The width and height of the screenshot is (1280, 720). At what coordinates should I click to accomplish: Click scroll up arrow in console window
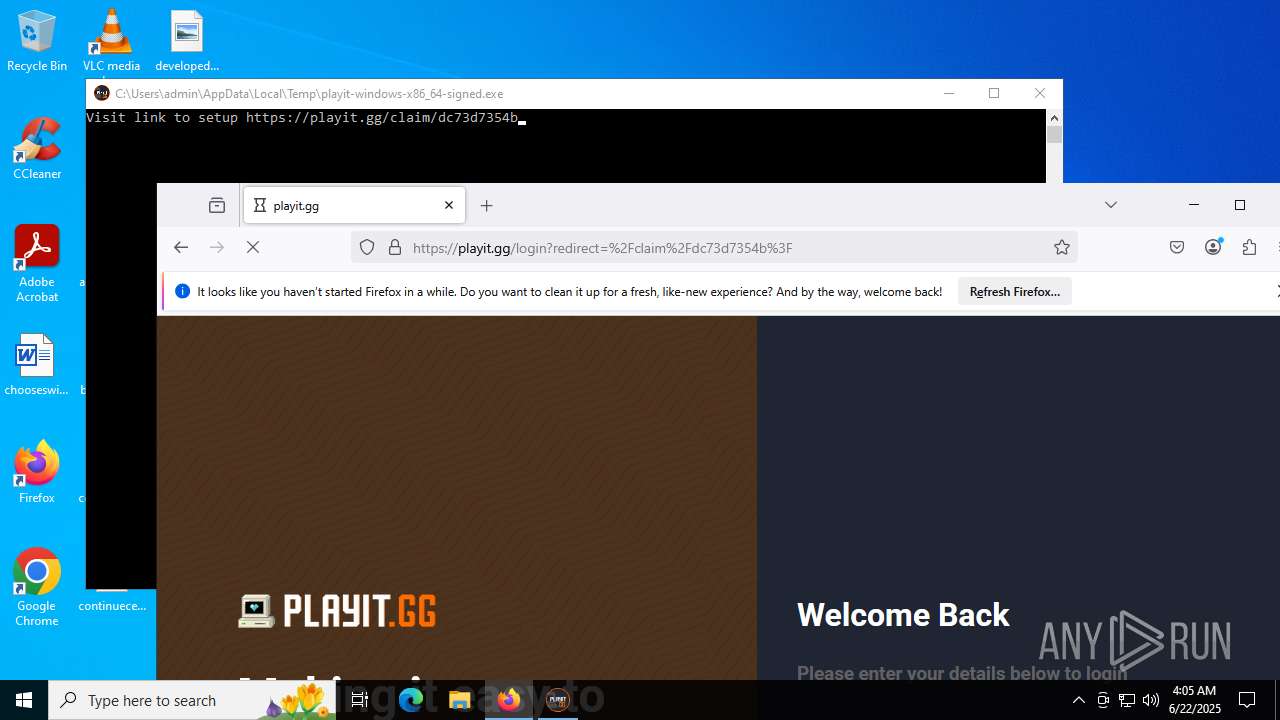[x=1054, y=117]
